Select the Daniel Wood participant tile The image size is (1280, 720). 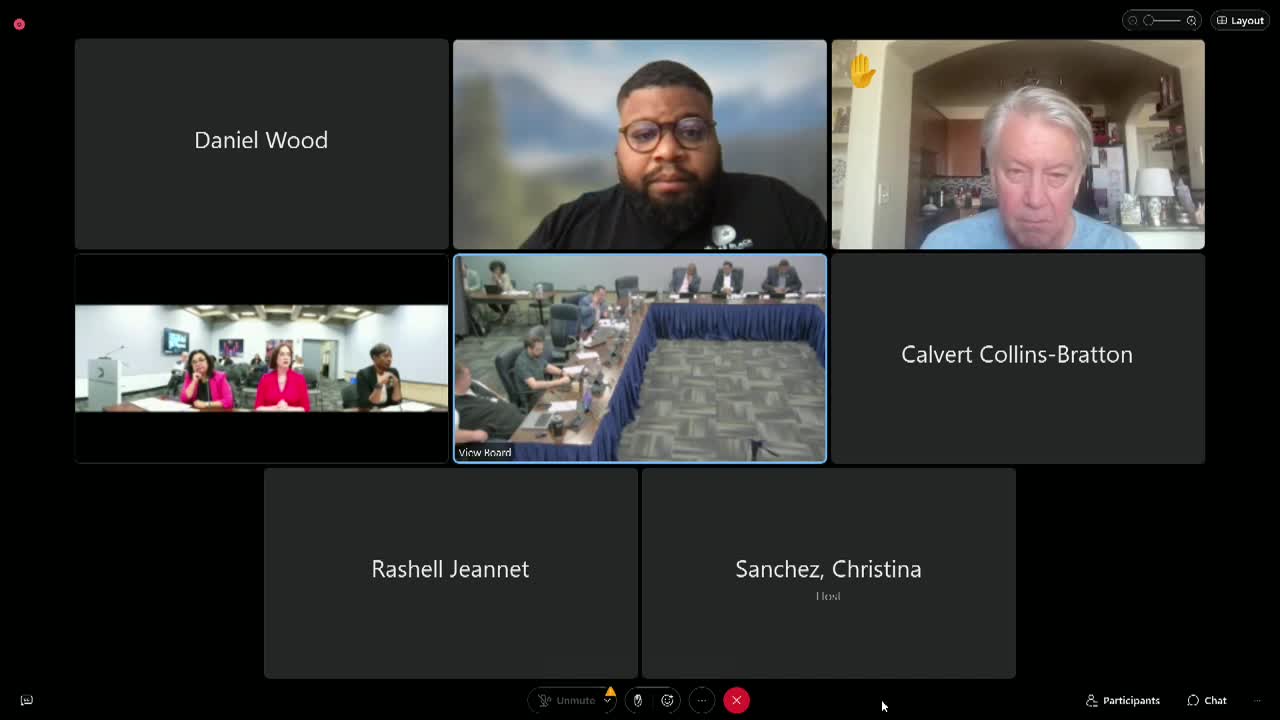click(261, 144)
